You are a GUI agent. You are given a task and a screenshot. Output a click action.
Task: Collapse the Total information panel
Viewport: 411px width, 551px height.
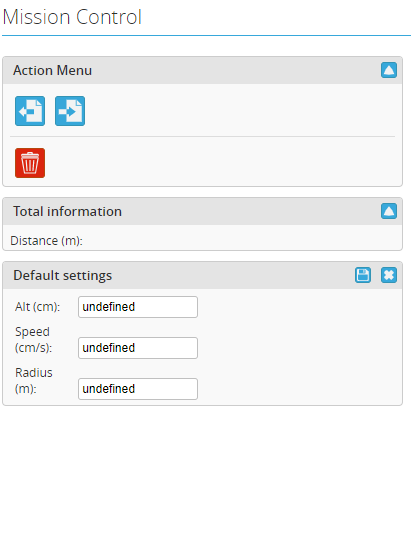tap(389, 211)
